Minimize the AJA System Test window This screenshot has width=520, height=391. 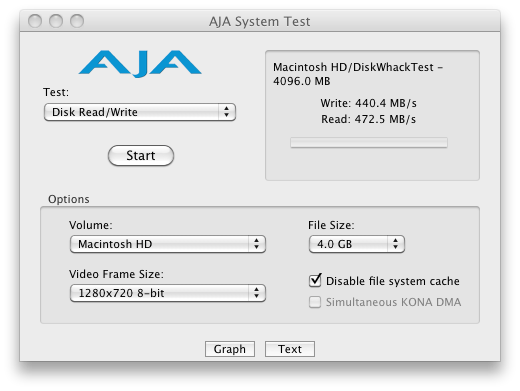click(x=56, y=21)
